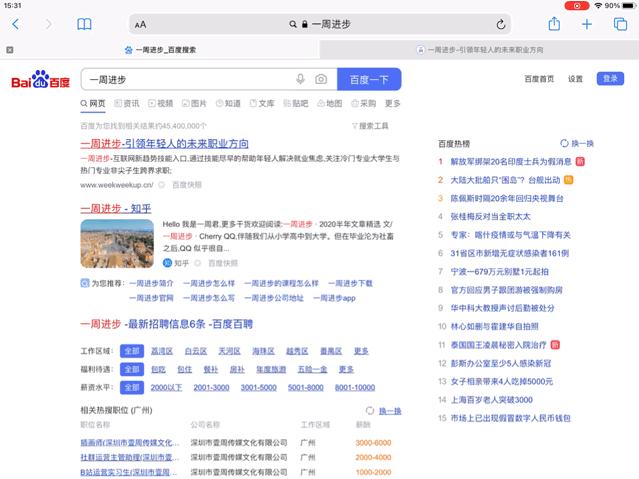Filter benefits by 五险一金
Image resolution: width=639 pixels, height=479 pixels.
click(x=312, y=369)
